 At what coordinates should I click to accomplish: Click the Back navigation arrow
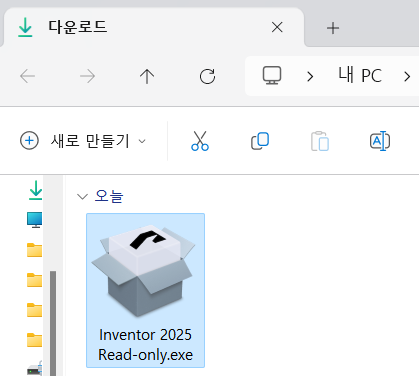[27, 76]
